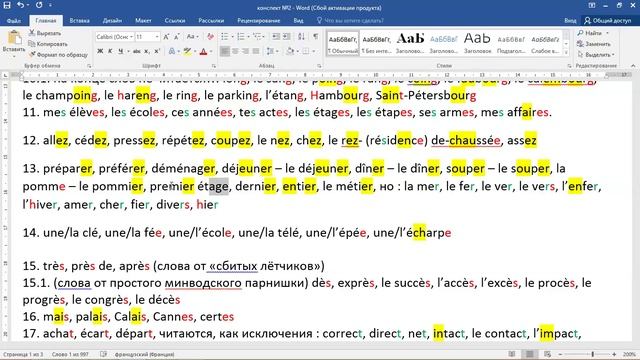
Task: Apply red font color A
Action: pyautogui.click(x=203, y=51)
